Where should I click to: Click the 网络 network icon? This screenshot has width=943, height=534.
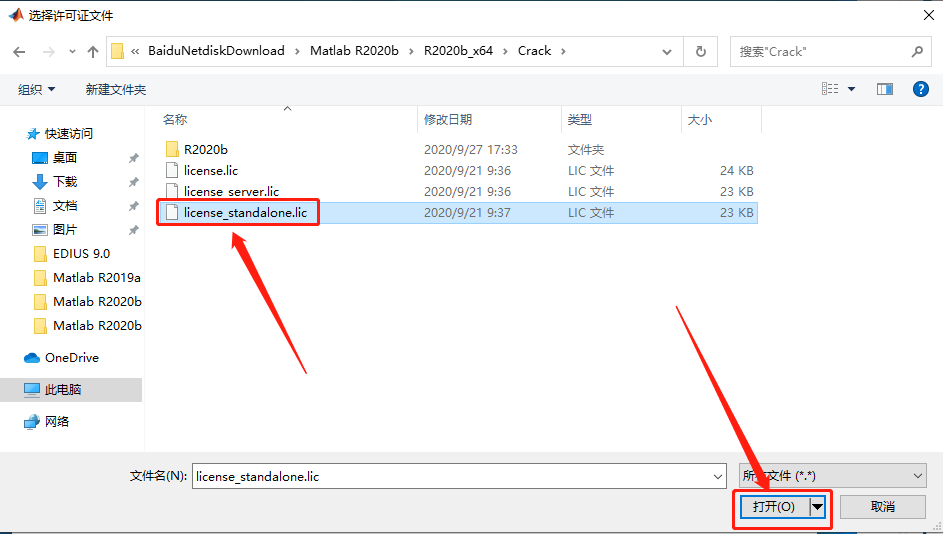click(32, 422)
